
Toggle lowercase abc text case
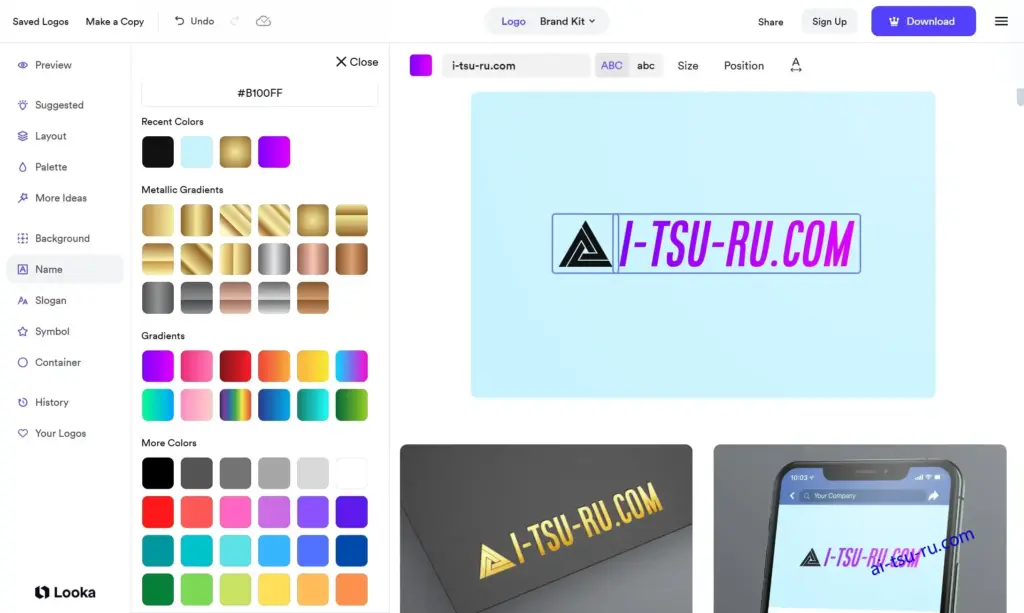645,65
